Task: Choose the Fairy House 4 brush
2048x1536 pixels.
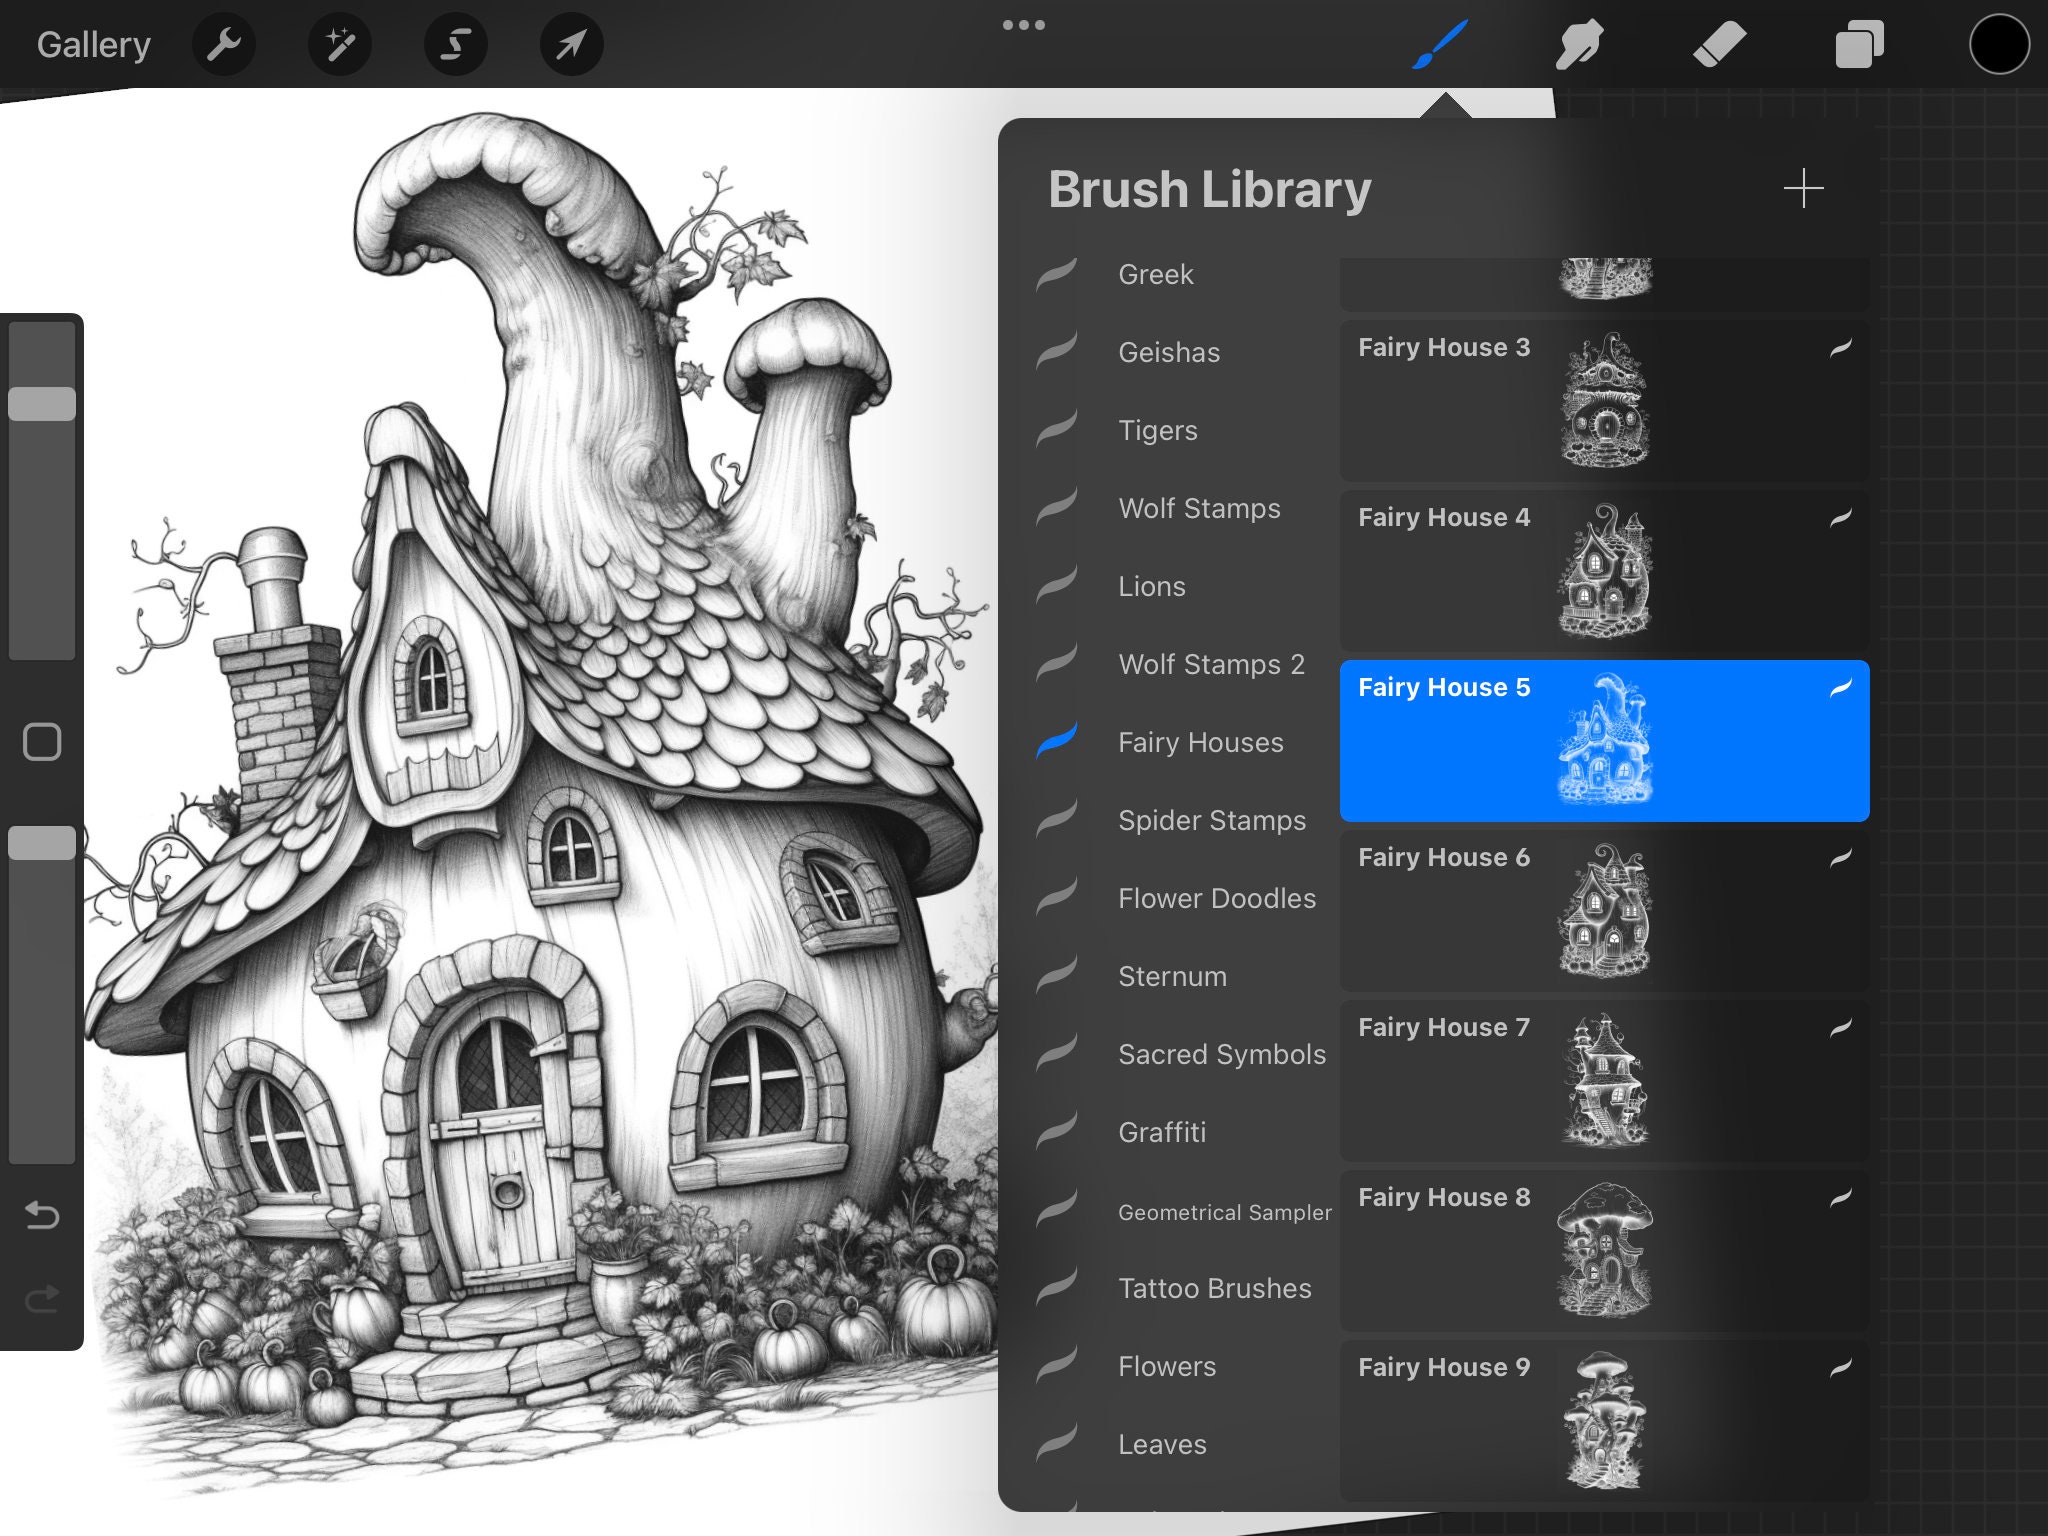Action: (x=1604, y=571)
